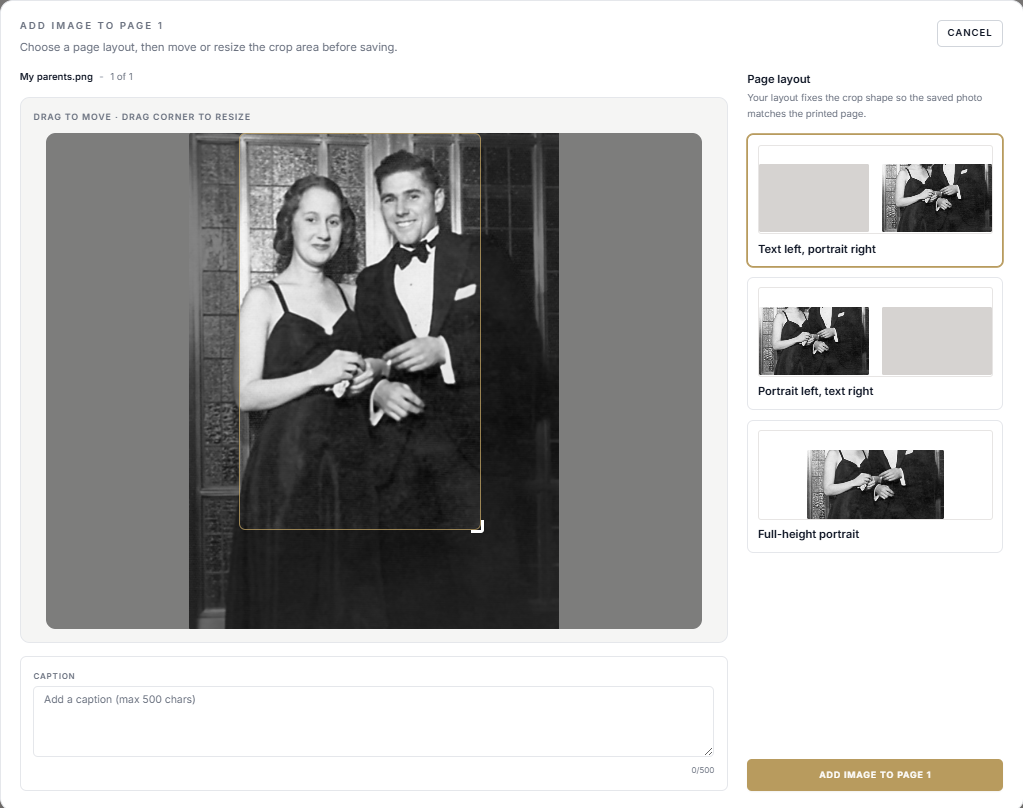The image size is (1023, 808).
Task: Click the 1 of 1 image counter
Action: tap(121, 76)
